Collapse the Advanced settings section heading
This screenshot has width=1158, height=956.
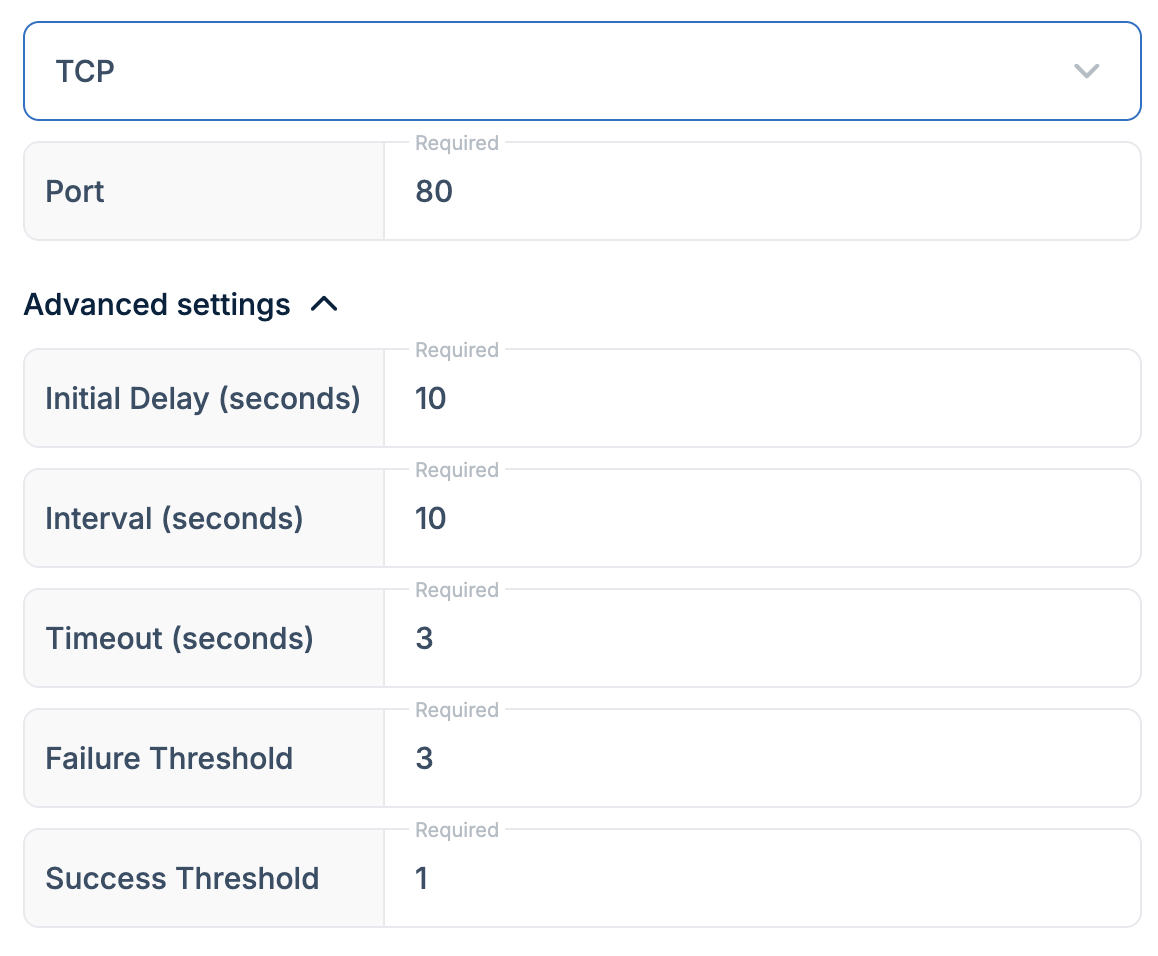[x=157, y=304]
